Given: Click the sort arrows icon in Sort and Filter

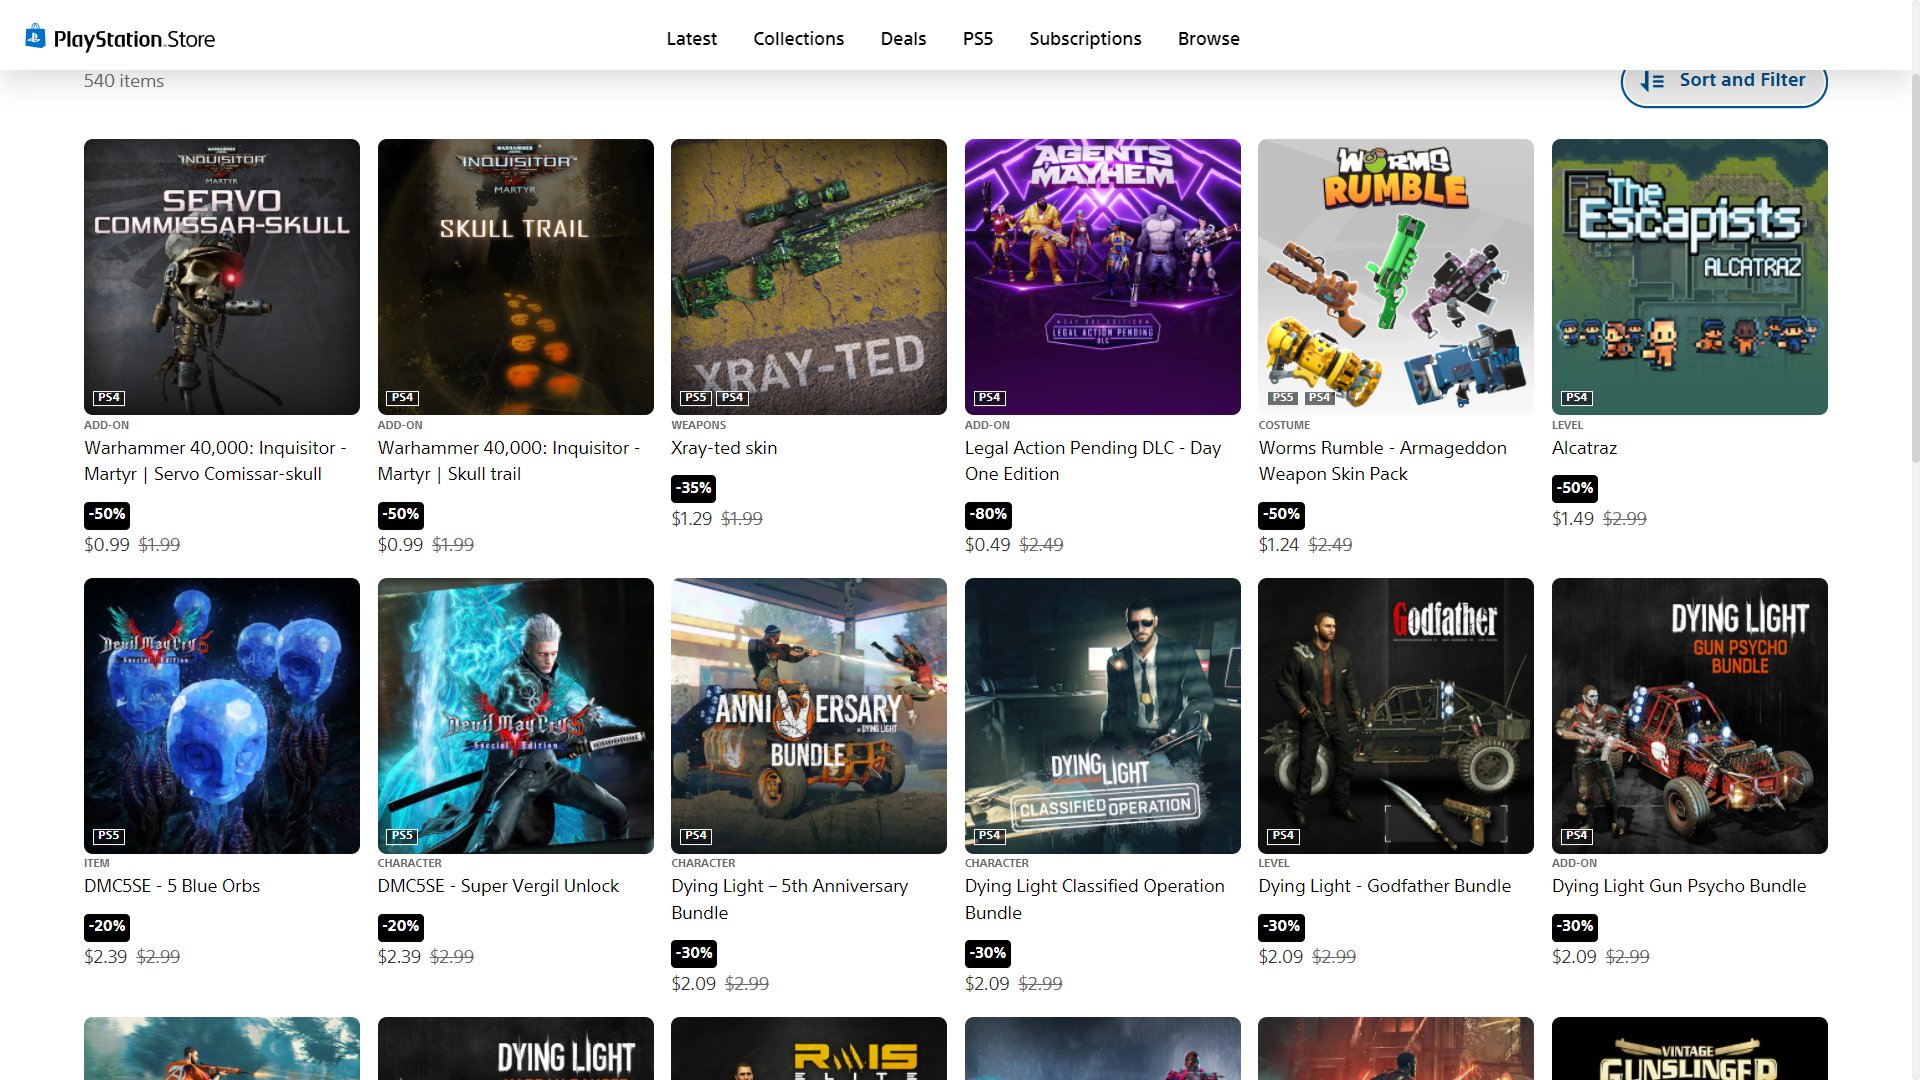Looking at the screenshot, I should (x=1652, y=81).
